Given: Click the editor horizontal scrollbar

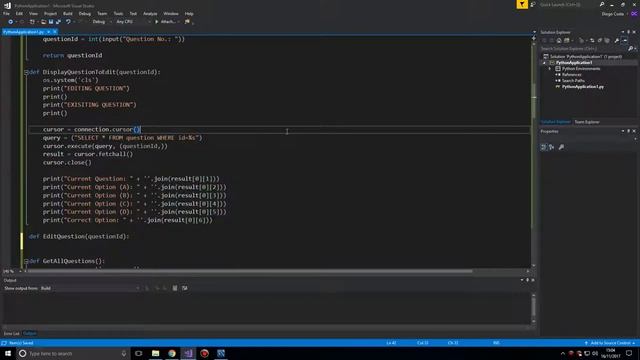Looking at the screenshot, I should pyautogui.click(x=250, y=271).
